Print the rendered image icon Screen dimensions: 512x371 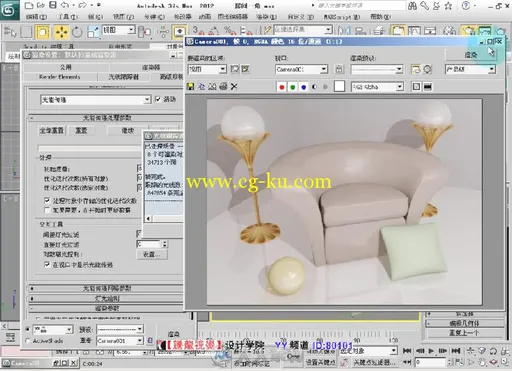pos(223,87)
